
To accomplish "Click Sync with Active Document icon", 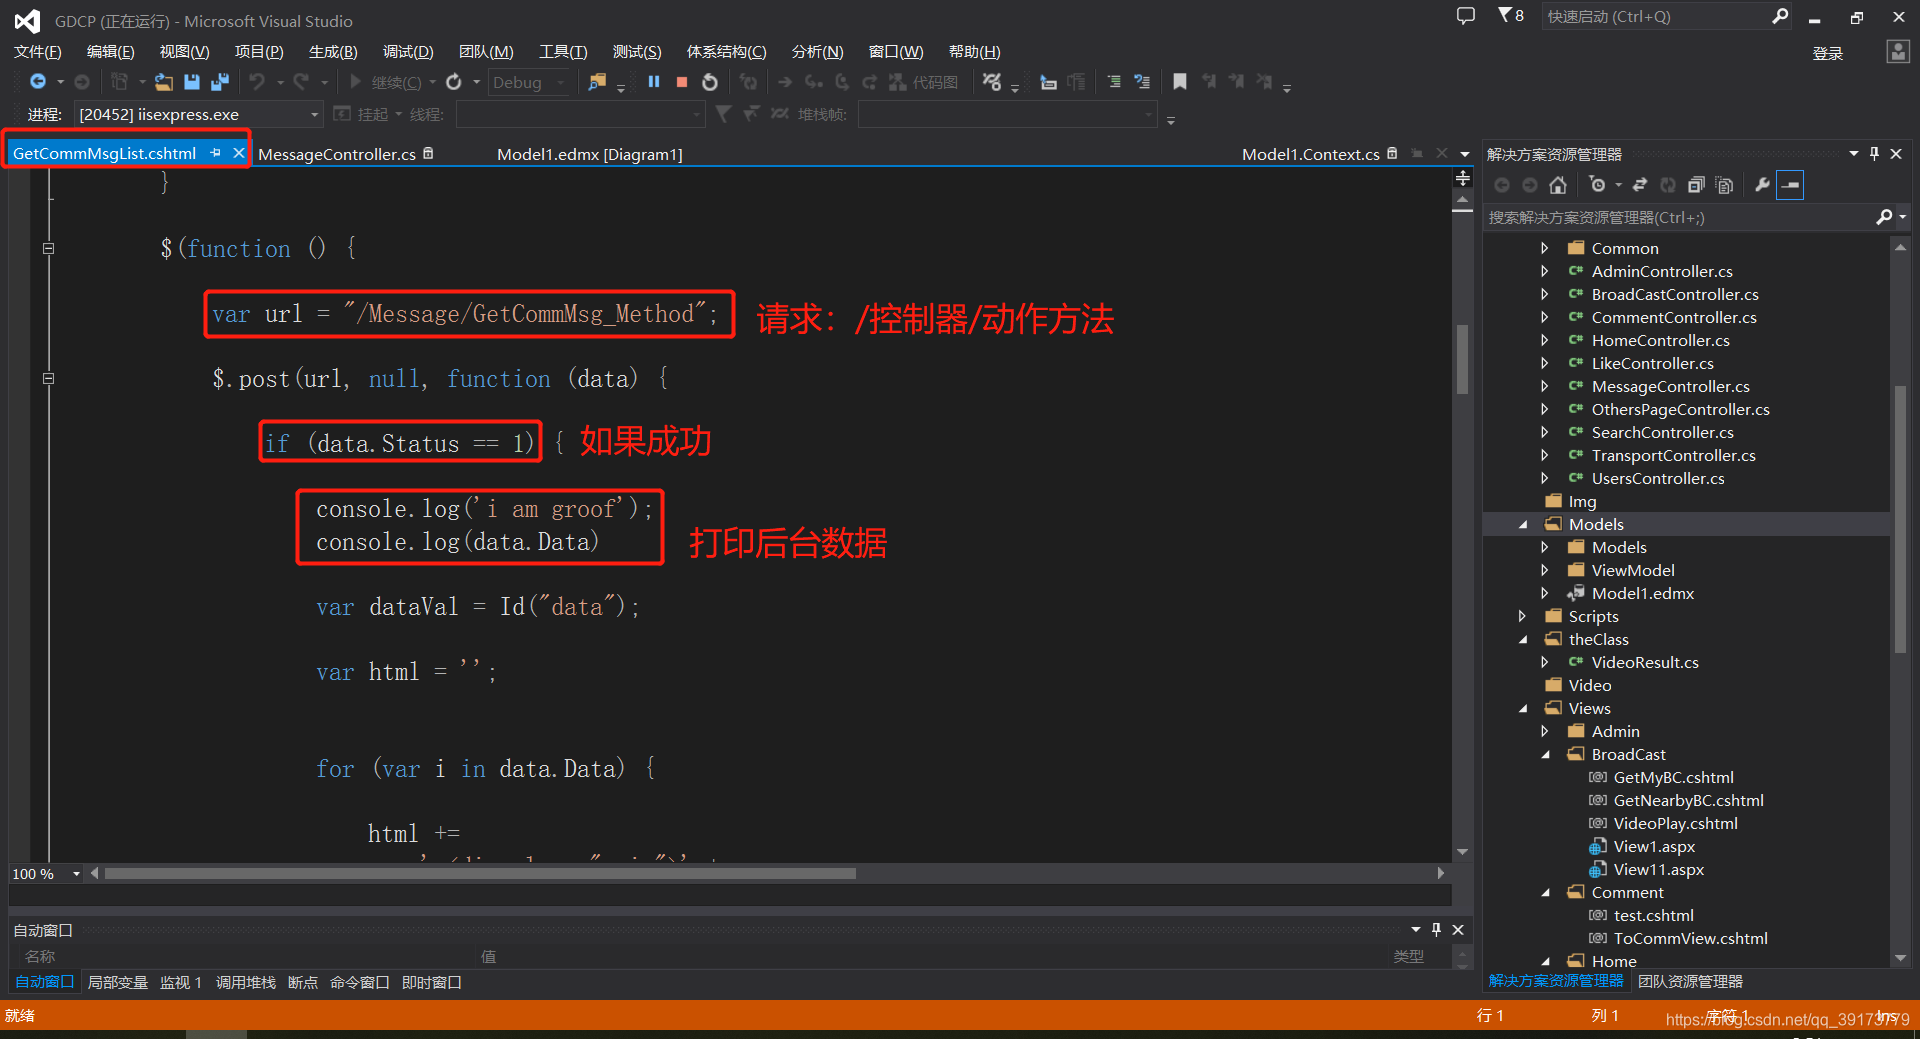I will coord(1640,185).
